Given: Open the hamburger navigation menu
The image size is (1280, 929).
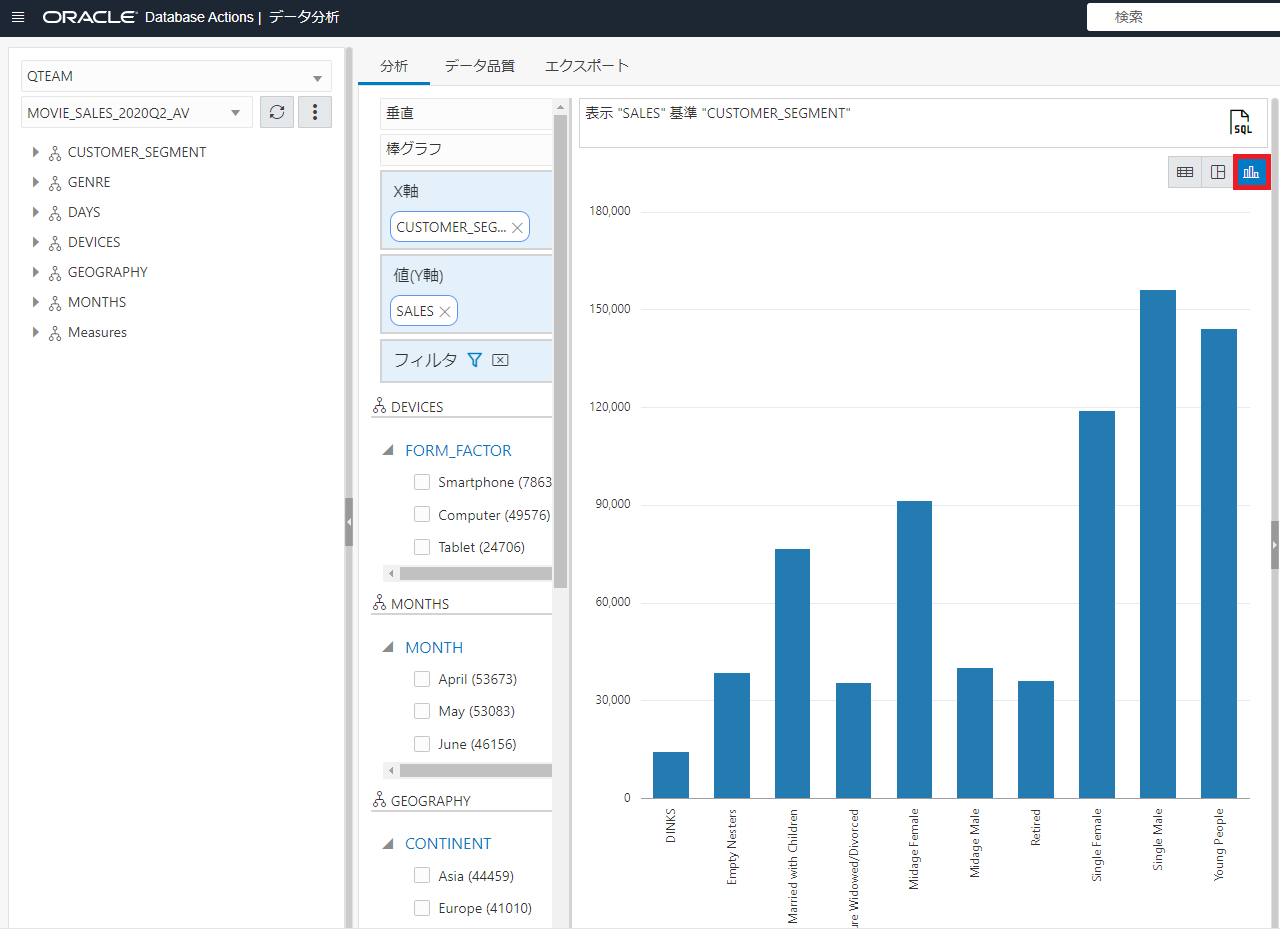Looking at the screenshot, I should pos(18,18).
